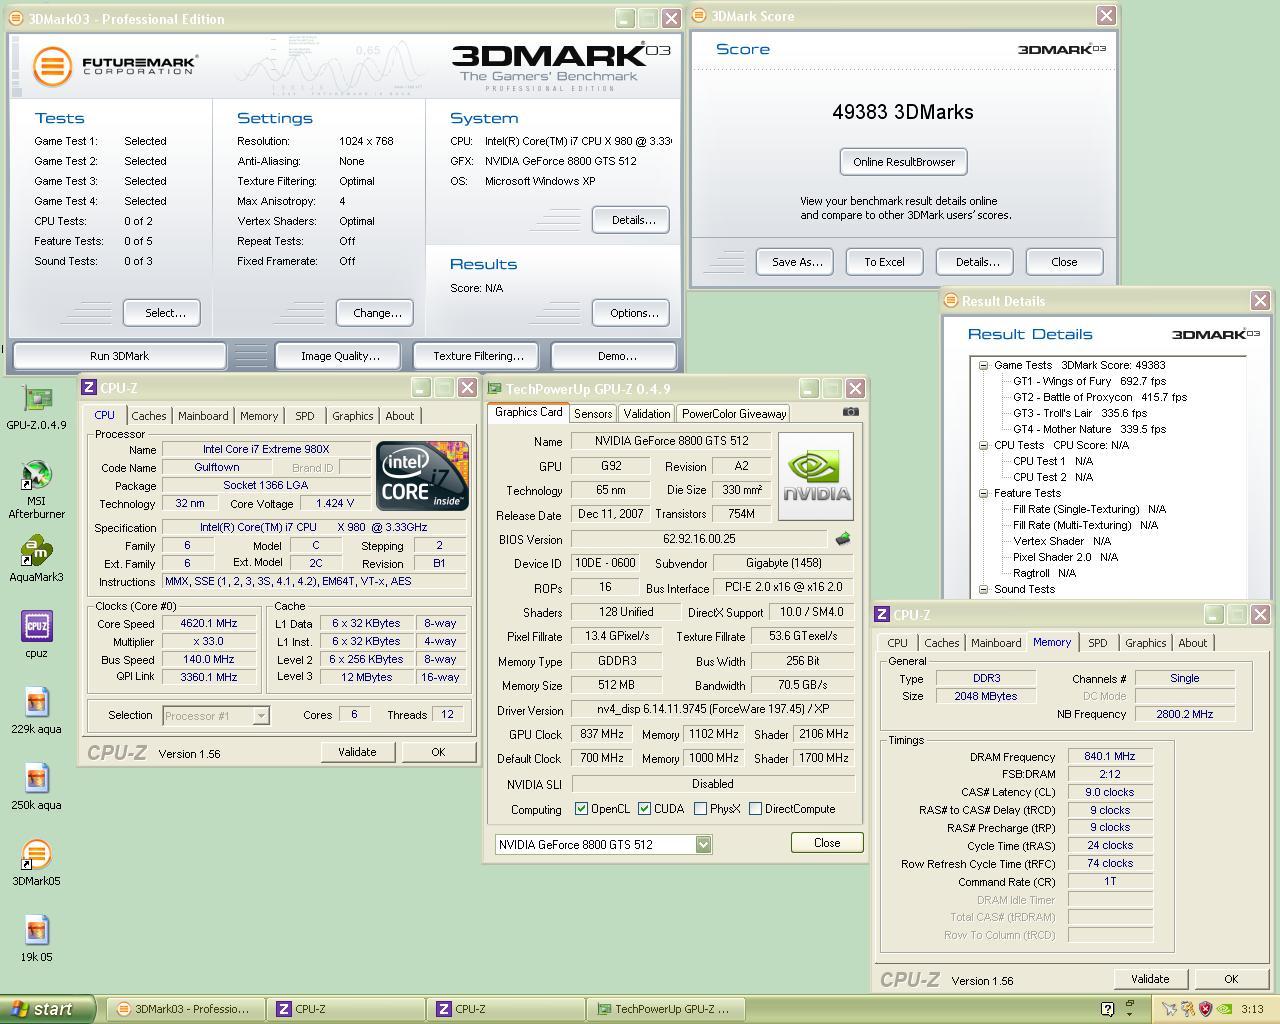
Task: Click Validate in left CPU-Z window
Action: click(357, 752)
